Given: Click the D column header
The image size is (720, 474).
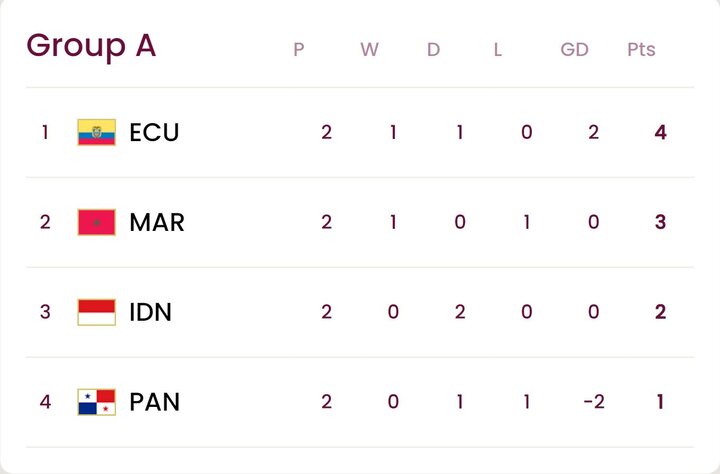Looking at the screenshot, I should pyautogui.click(x=433, y=49).
